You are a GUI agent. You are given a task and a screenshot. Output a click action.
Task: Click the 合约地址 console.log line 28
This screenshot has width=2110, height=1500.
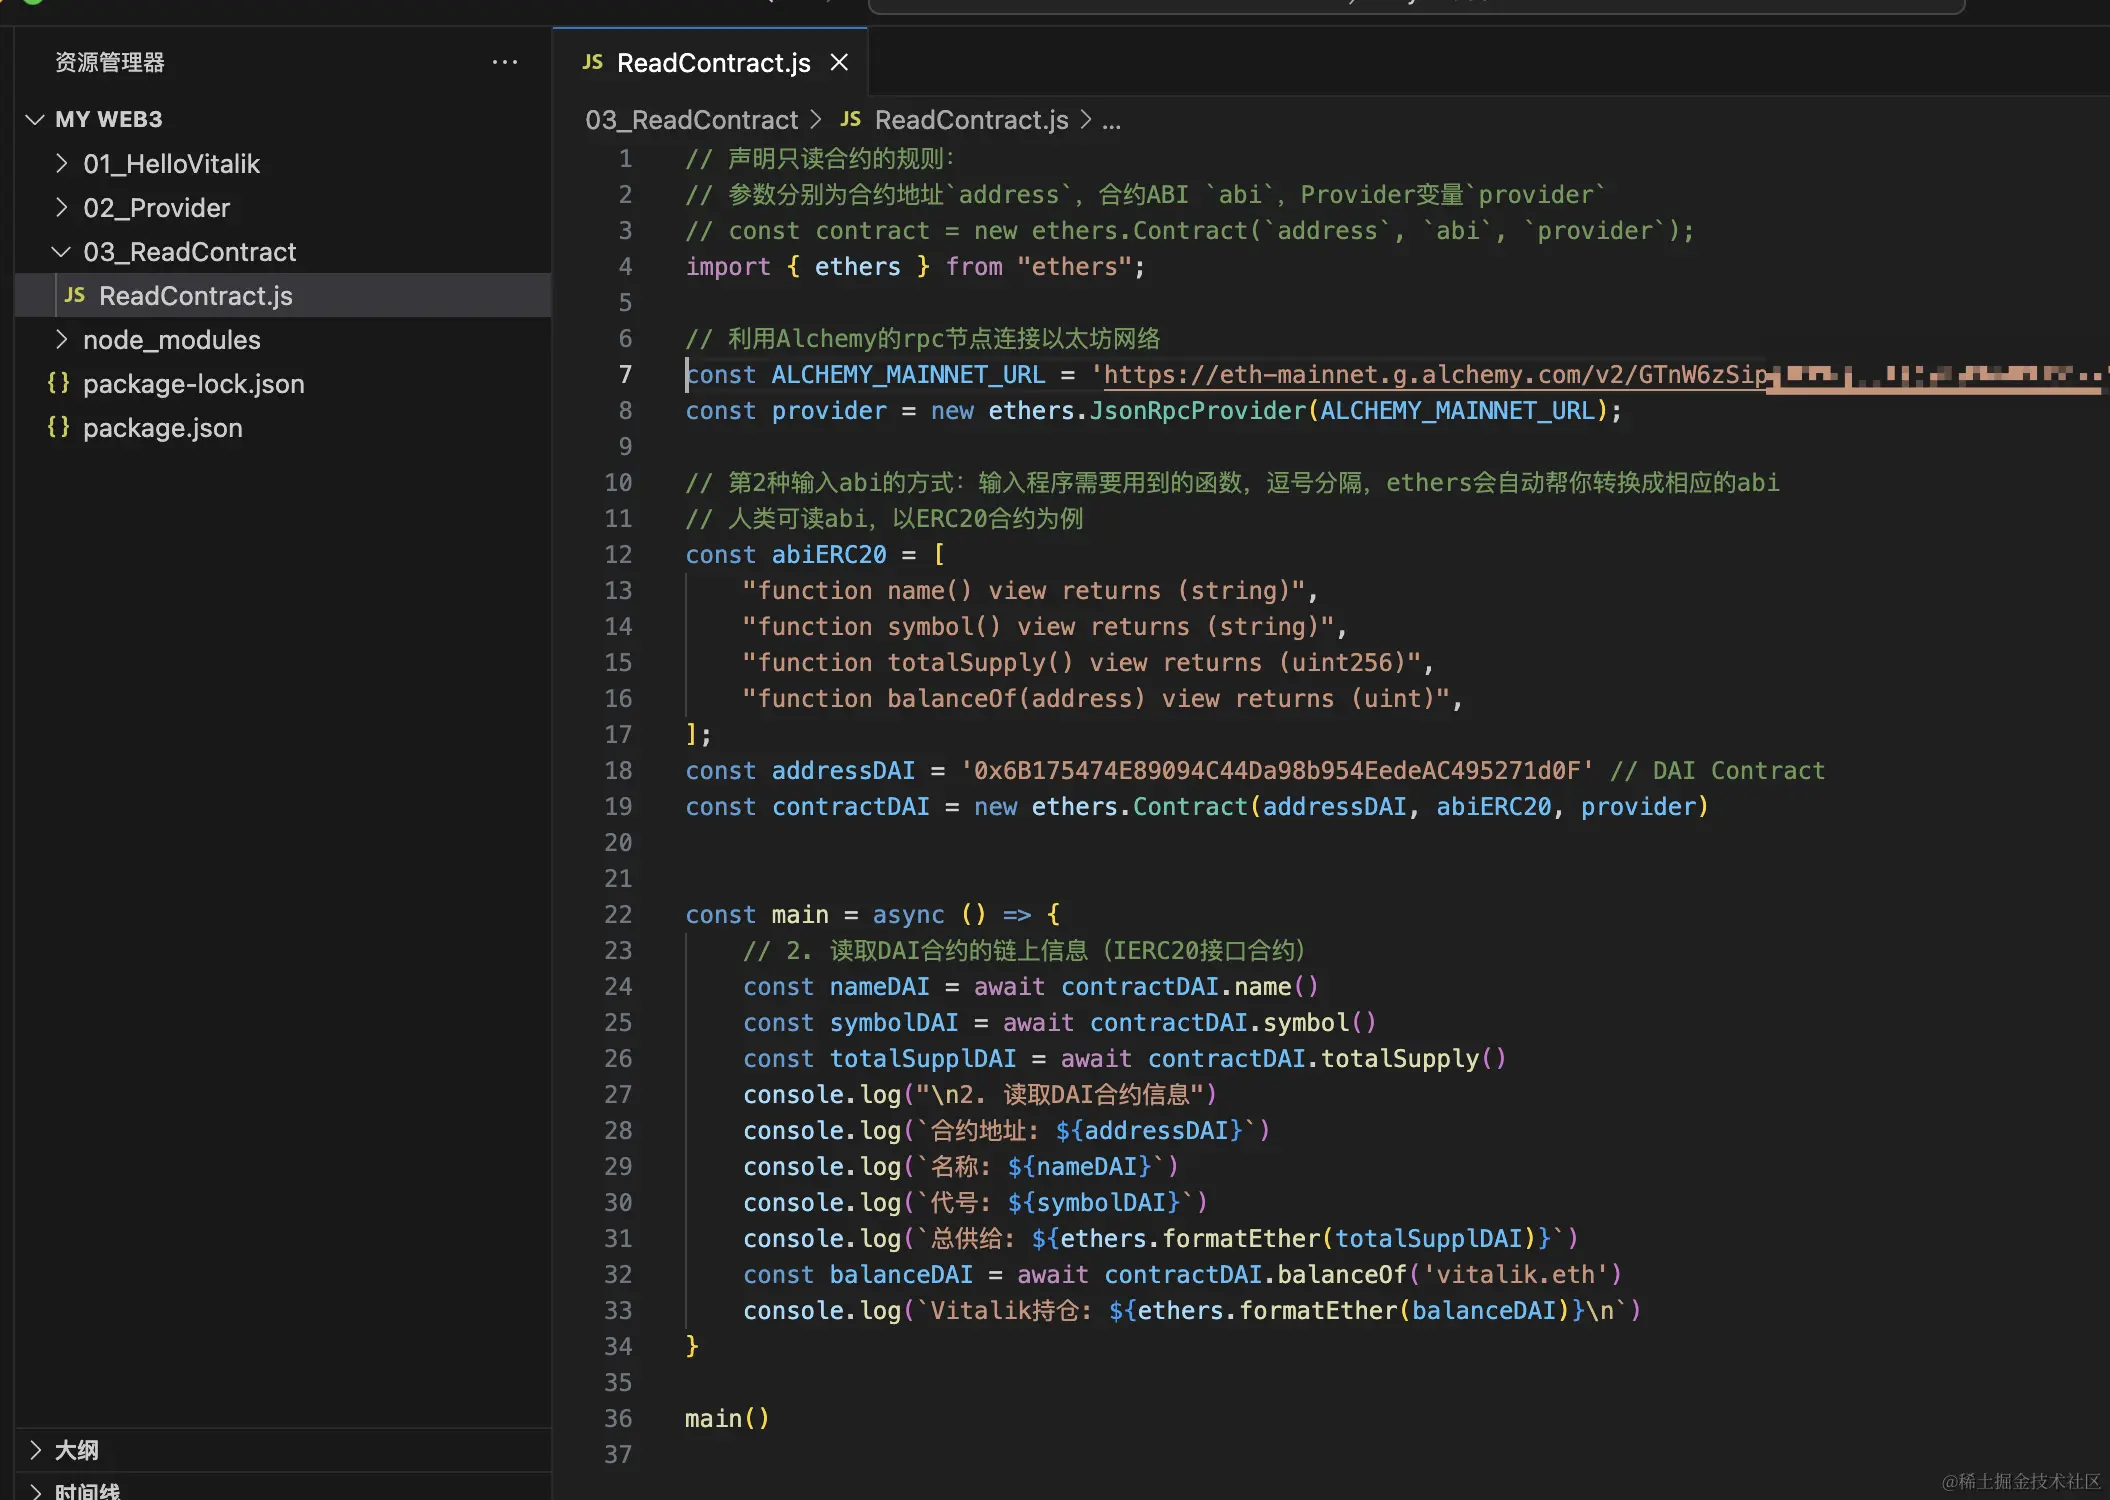tap(1006, 1131)
